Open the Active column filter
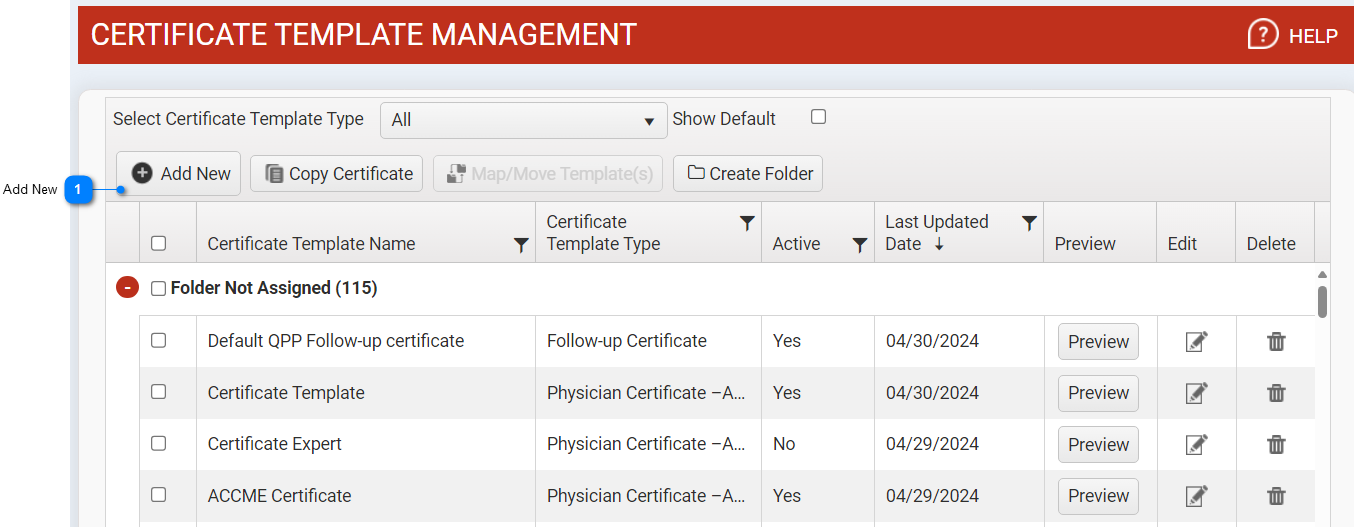Image resolution: width=1354 pixels, height=527 pixels. point(859,245)
